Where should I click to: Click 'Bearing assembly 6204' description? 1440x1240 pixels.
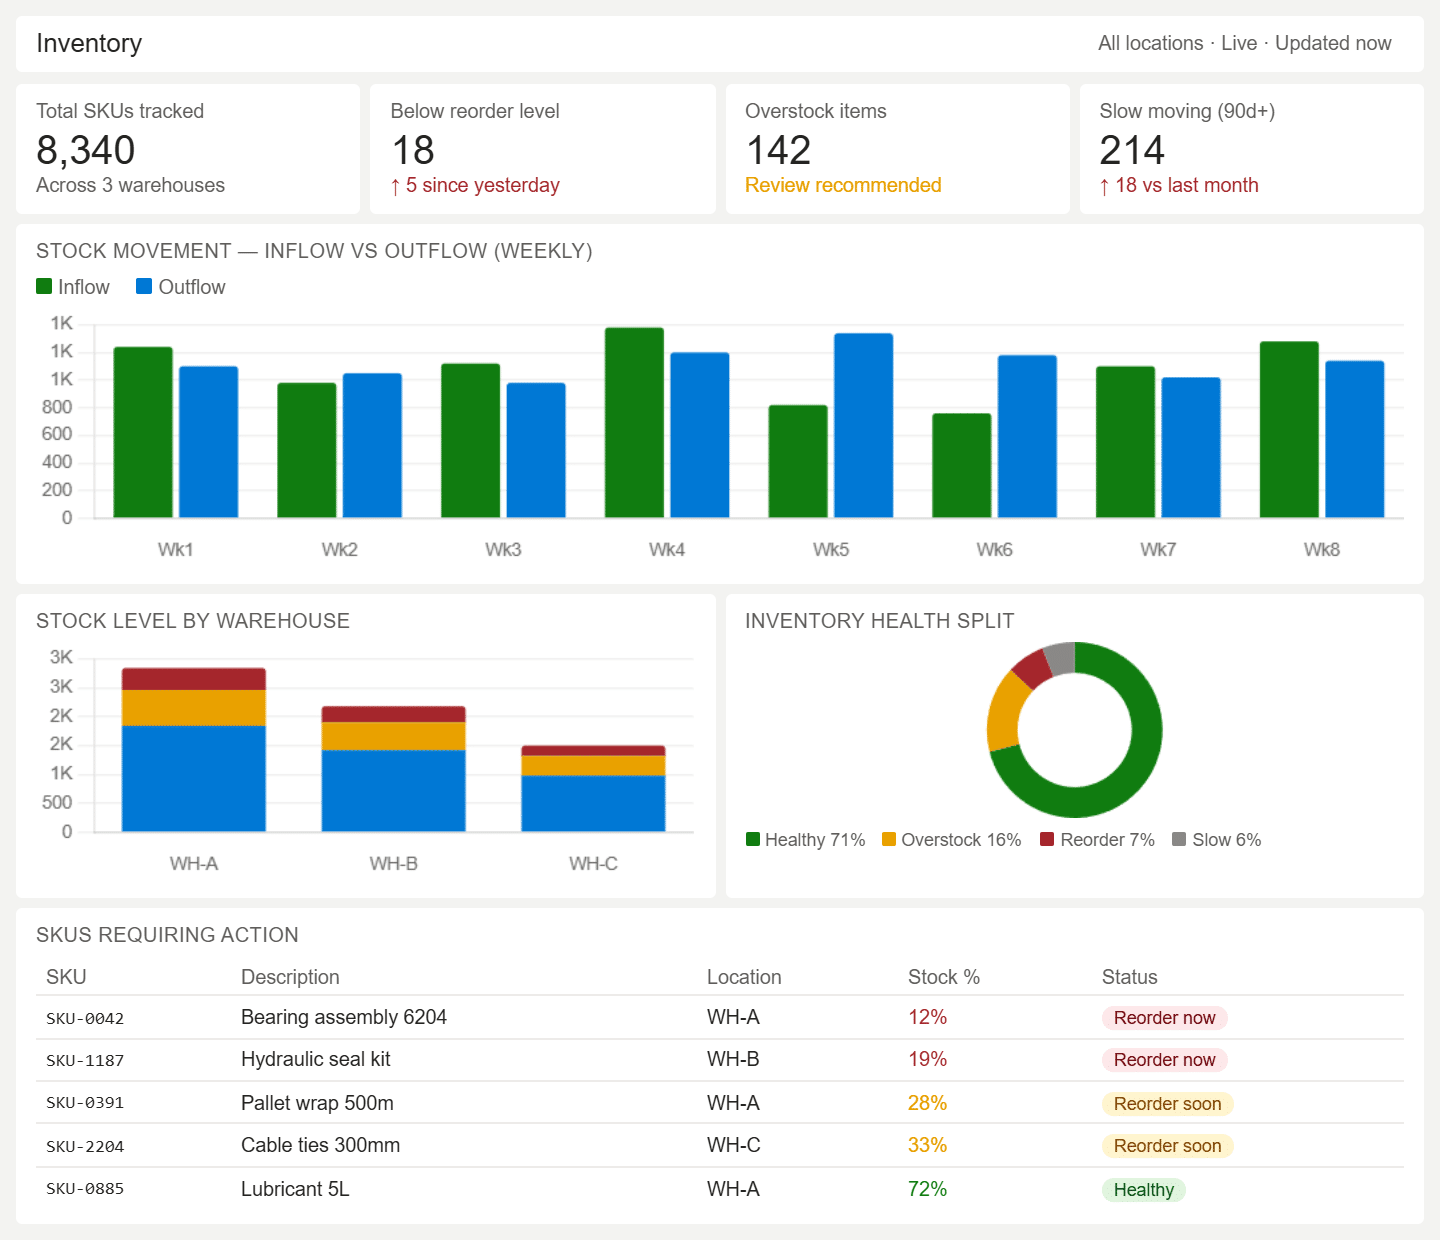tap(344, 1017)
